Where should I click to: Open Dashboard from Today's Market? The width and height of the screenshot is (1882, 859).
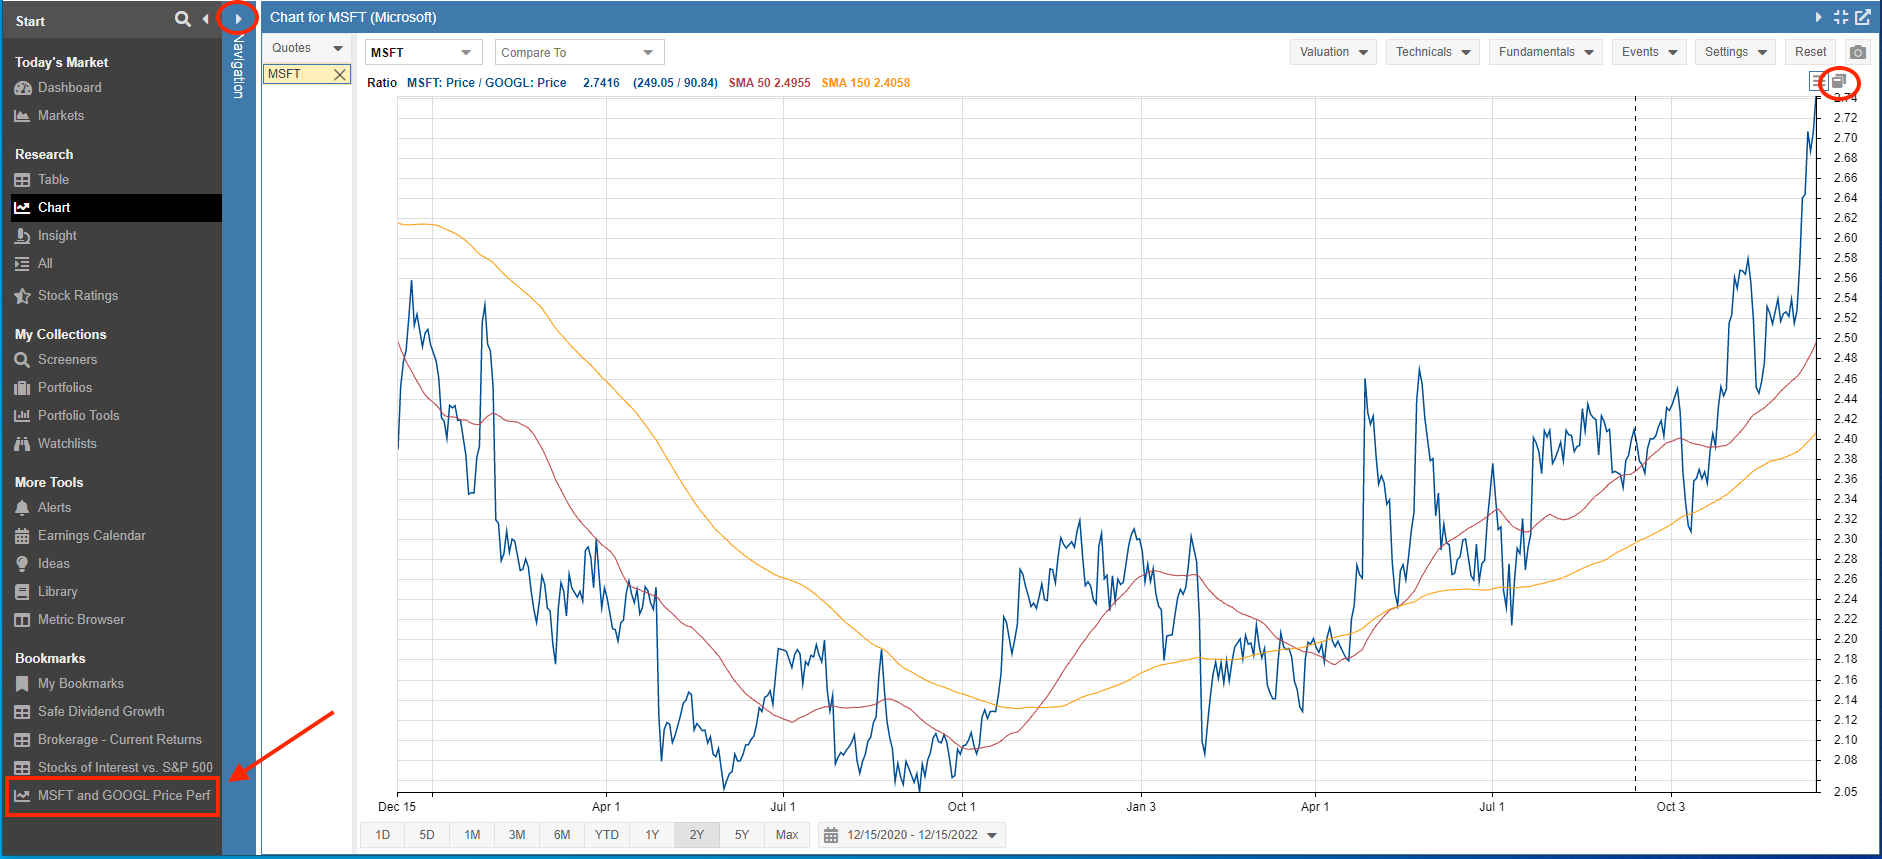point(58,88)
